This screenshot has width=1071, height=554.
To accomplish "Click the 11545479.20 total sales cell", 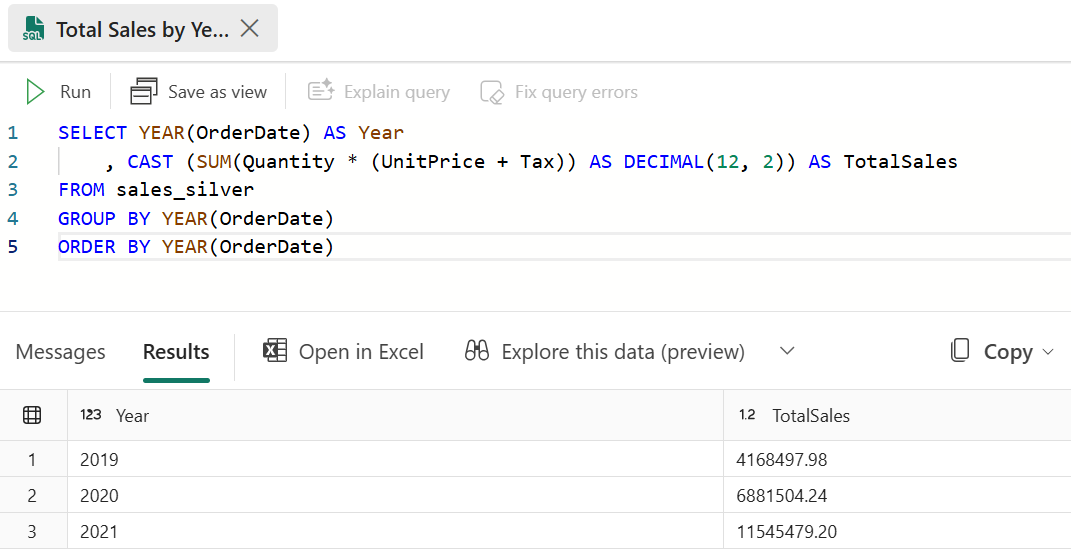I will pos(898,531).
